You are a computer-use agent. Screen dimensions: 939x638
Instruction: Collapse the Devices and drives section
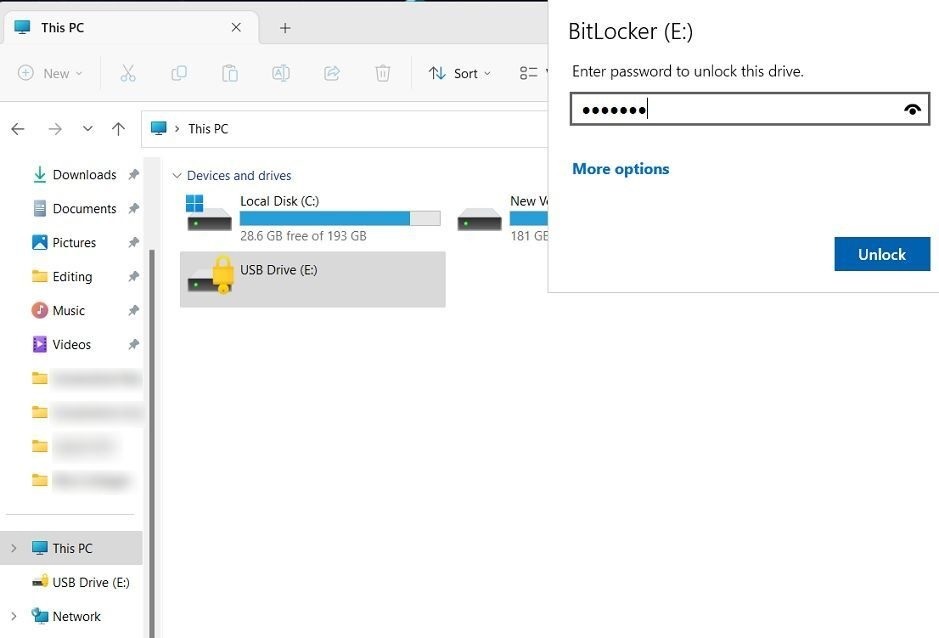click(177, 175)
